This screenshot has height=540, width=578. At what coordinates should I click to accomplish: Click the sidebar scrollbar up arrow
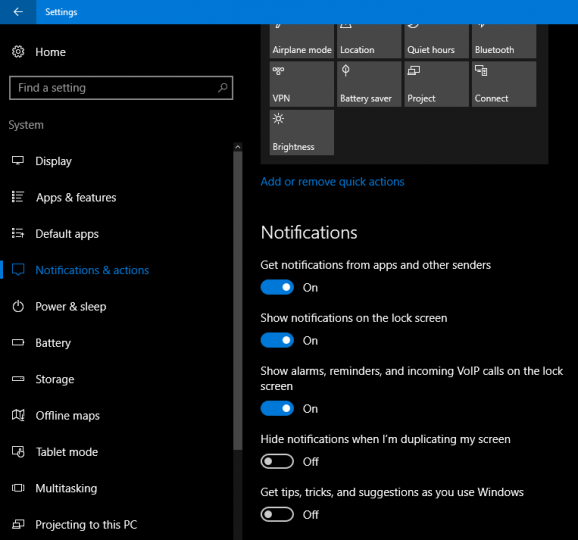(x=238, y=147)
